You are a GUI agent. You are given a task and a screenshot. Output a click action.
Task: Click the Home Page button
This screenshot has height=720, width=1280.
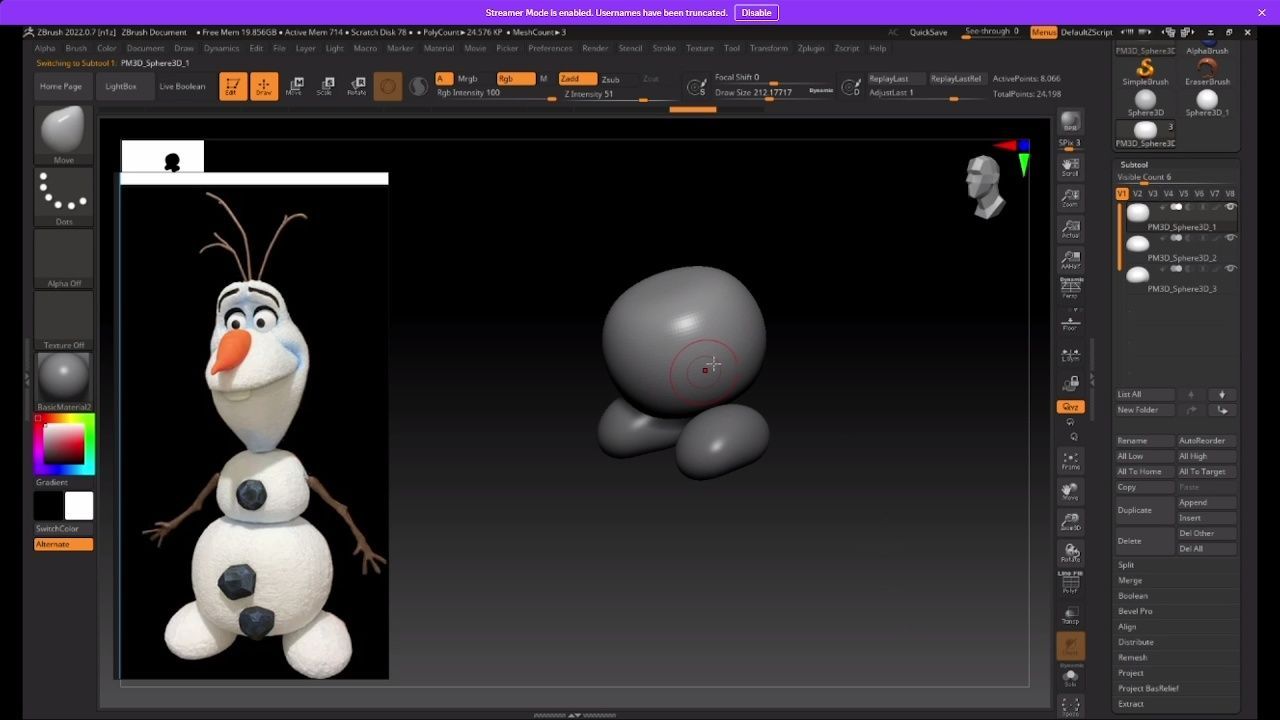pyautogui.click(x=61, y=86)
